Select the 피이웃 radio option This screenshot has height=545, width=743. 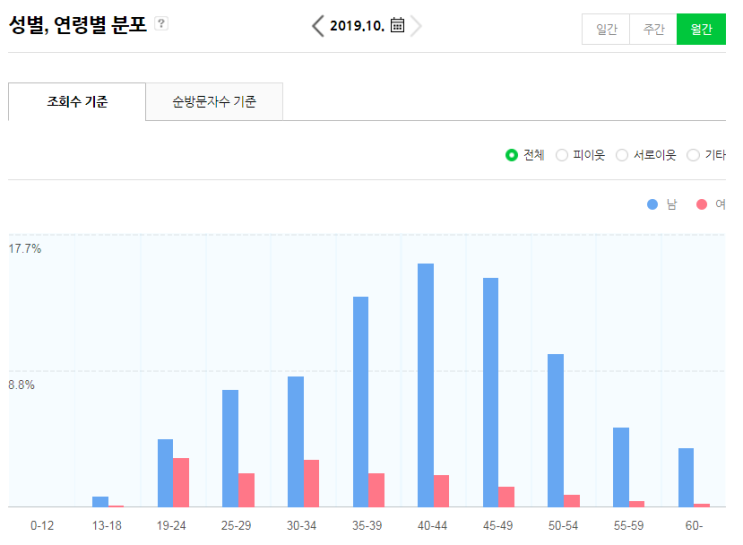click(562, 155)
